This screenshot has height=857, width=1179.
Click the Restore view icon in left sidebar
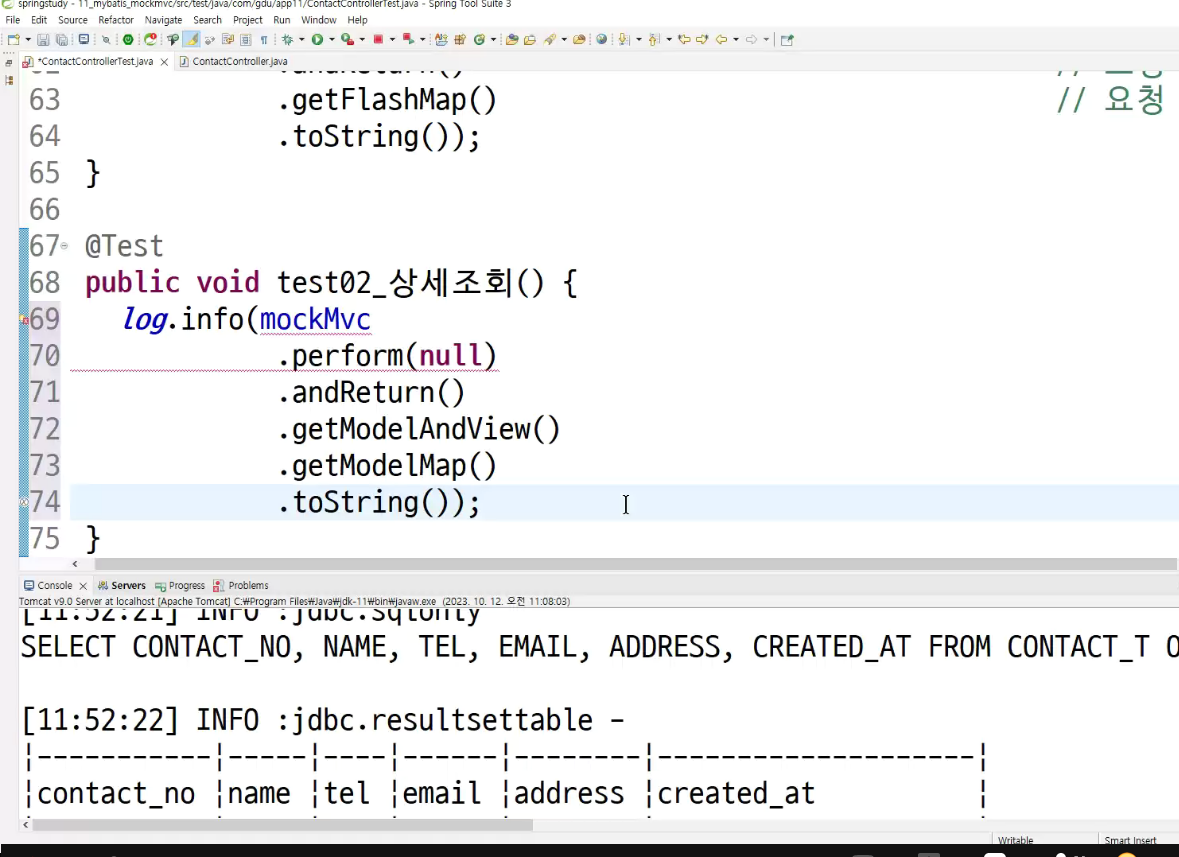(x=9, y=63)
